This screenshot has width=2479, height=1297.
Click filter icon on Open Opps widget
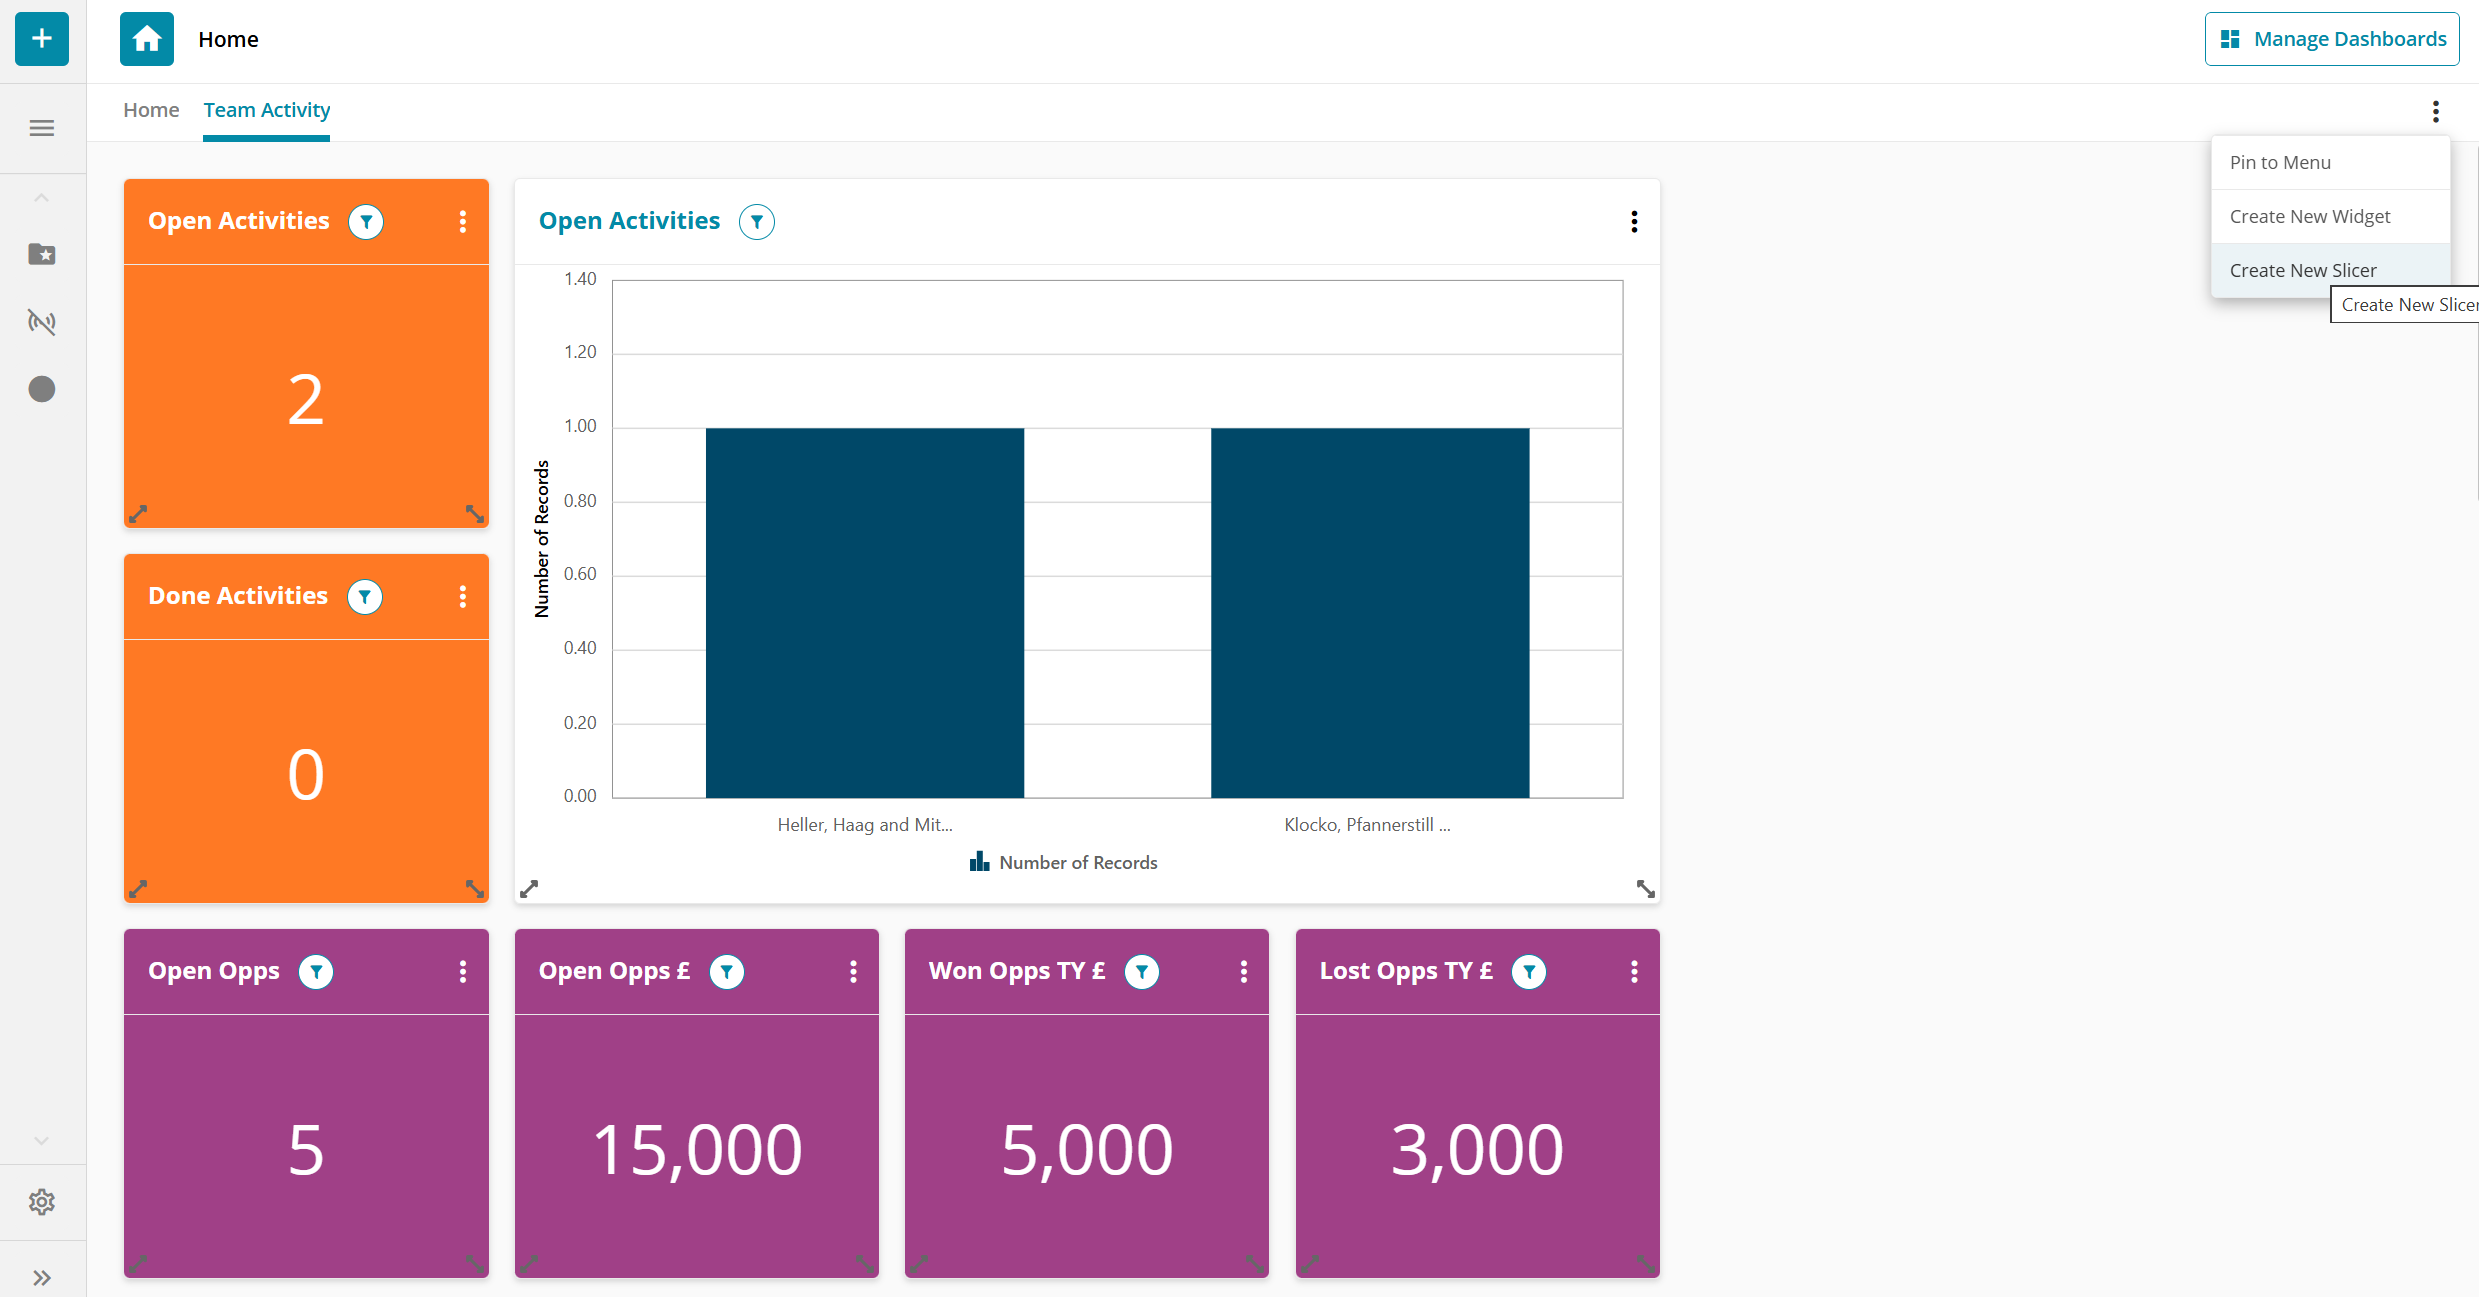(x=316, y=971)
